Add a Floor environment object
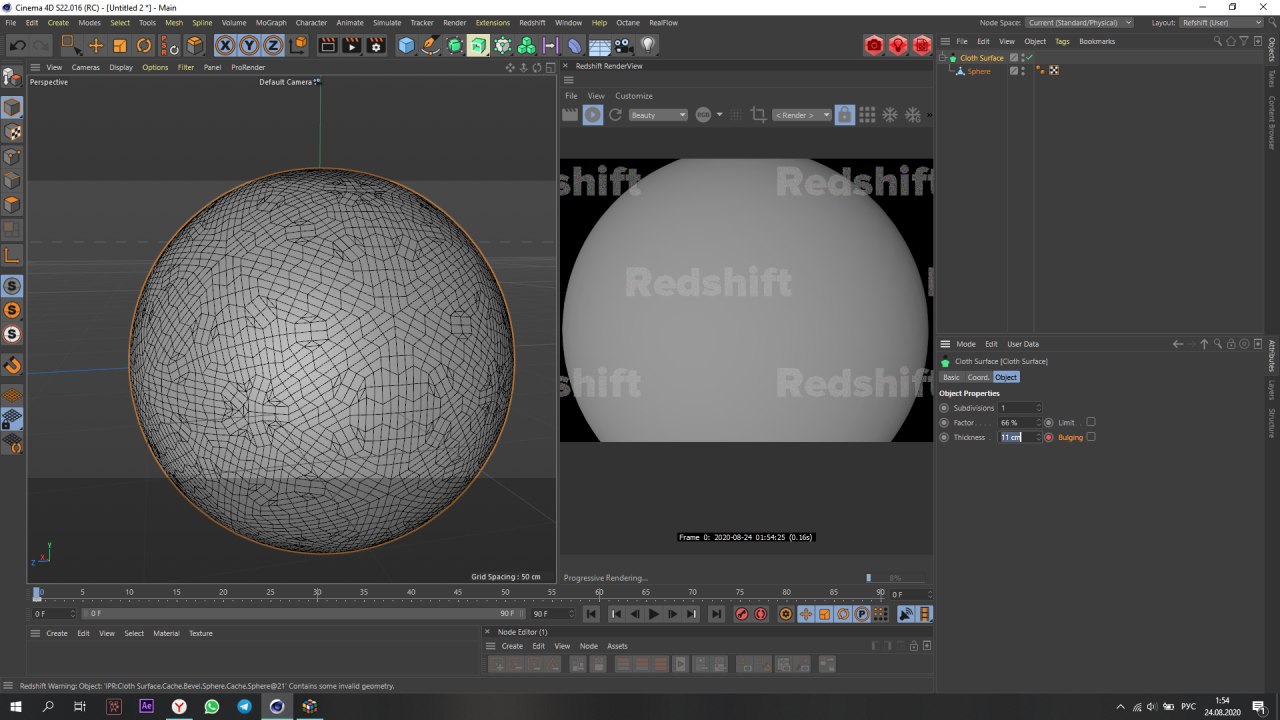This screenshot has width=1280, height=720. click(600, 45)
